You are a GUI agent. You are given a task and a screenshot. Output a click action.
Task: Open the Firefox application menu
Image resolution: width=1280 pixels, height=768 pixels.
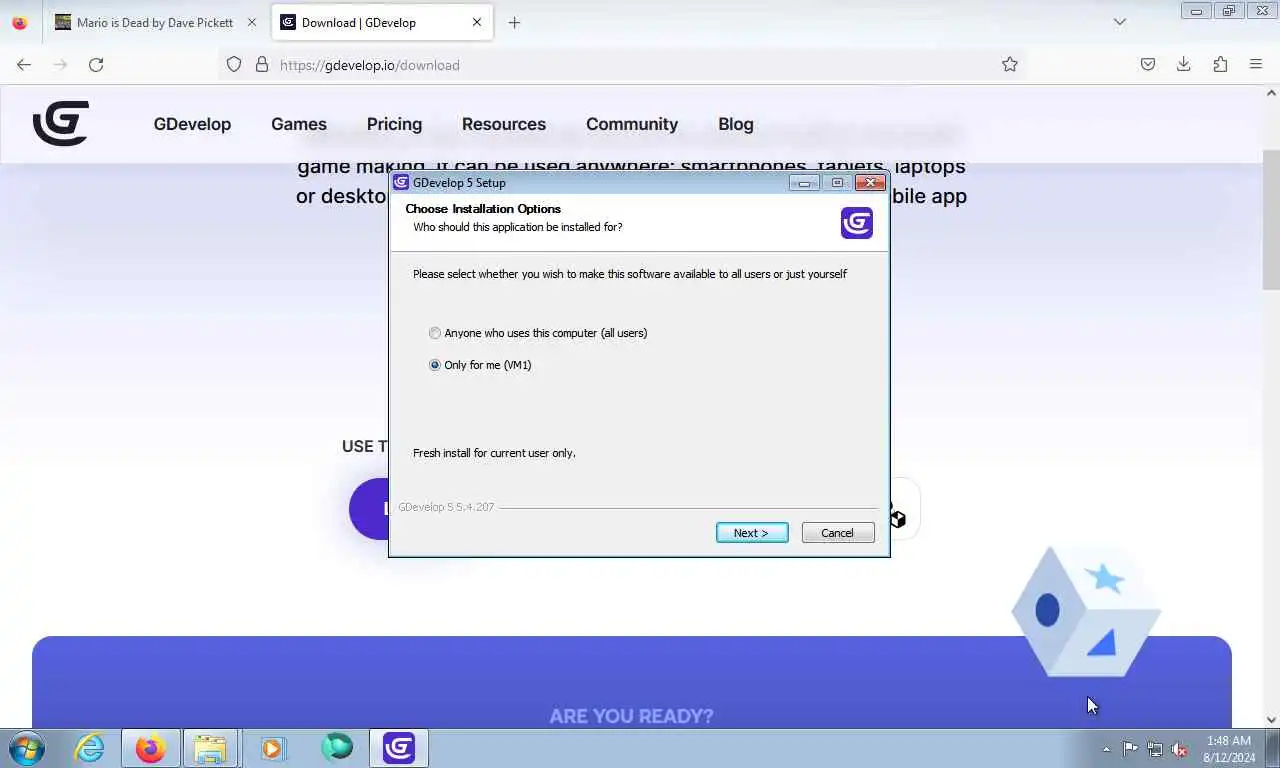coord(1256,64)
